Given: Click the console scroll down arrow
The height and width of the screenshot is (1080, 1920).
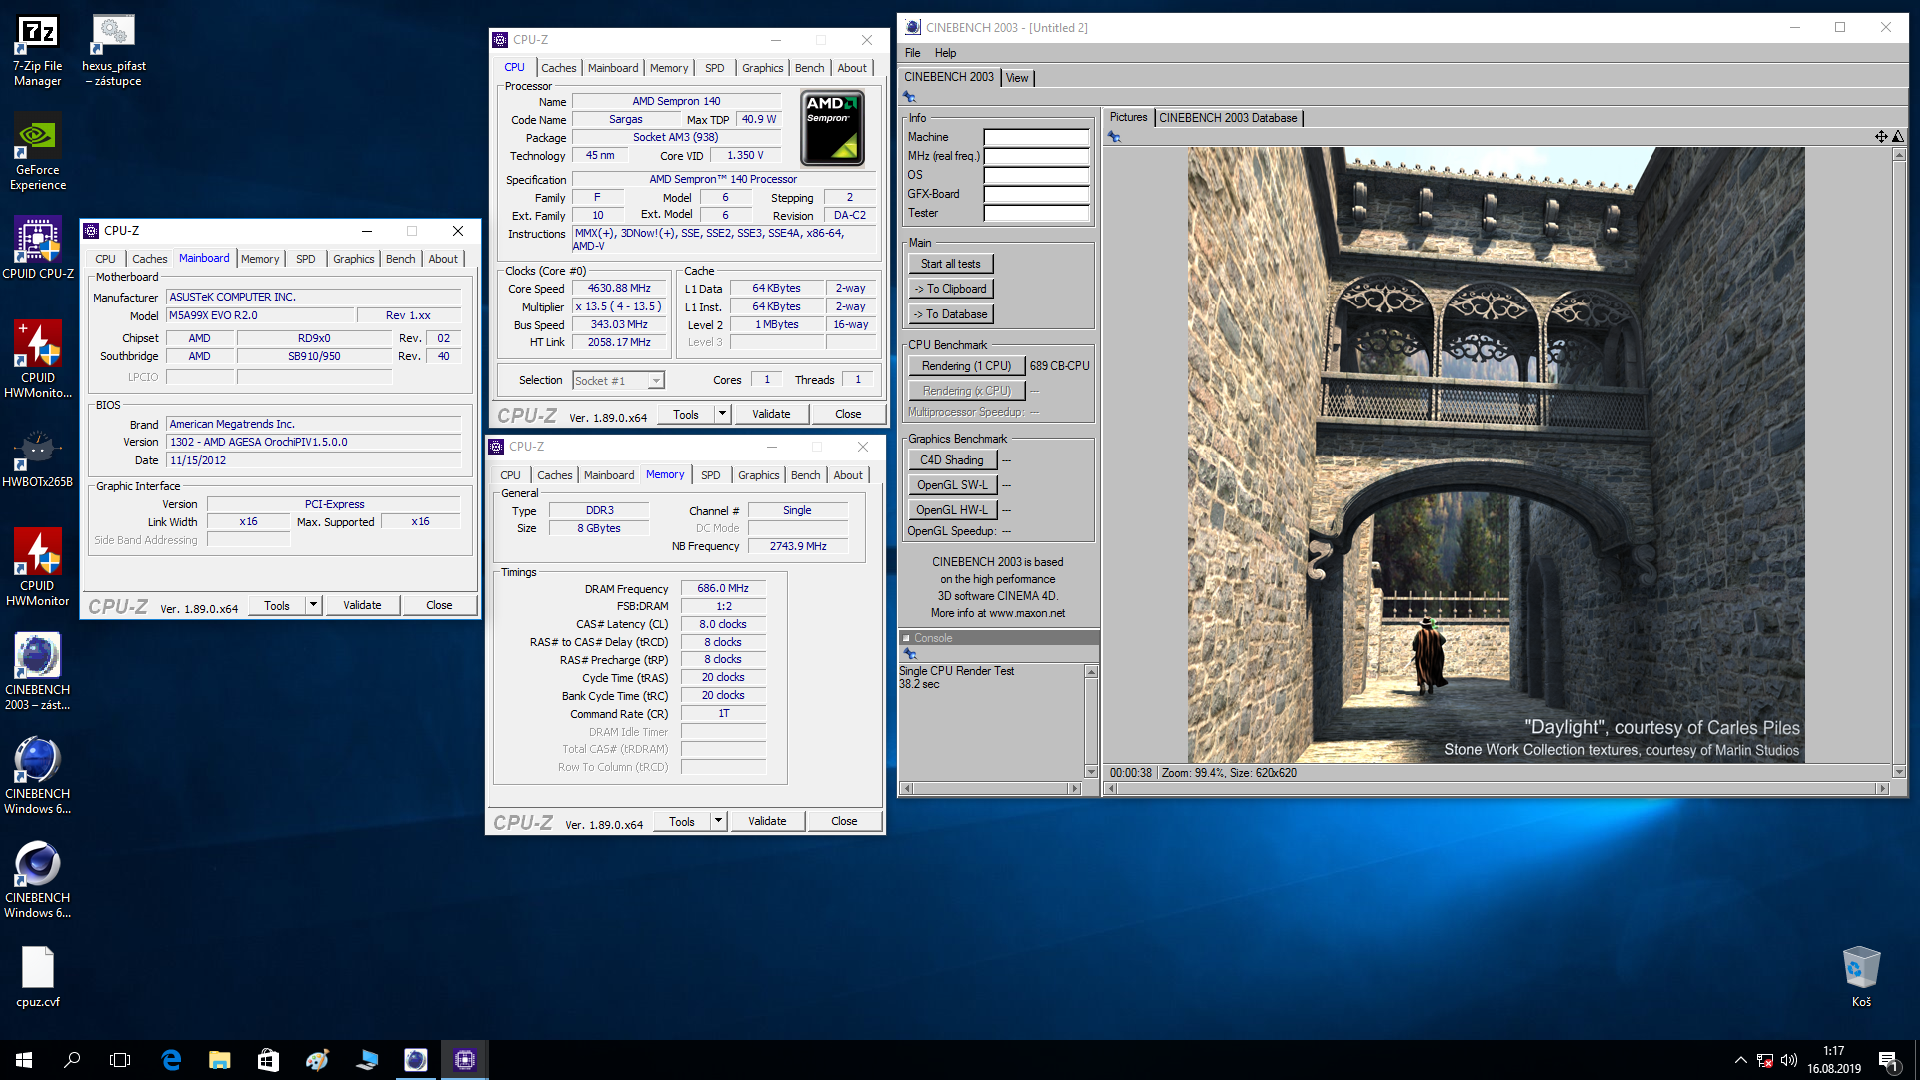Looking at the screenshot, I should click(x=1091, y=772).
